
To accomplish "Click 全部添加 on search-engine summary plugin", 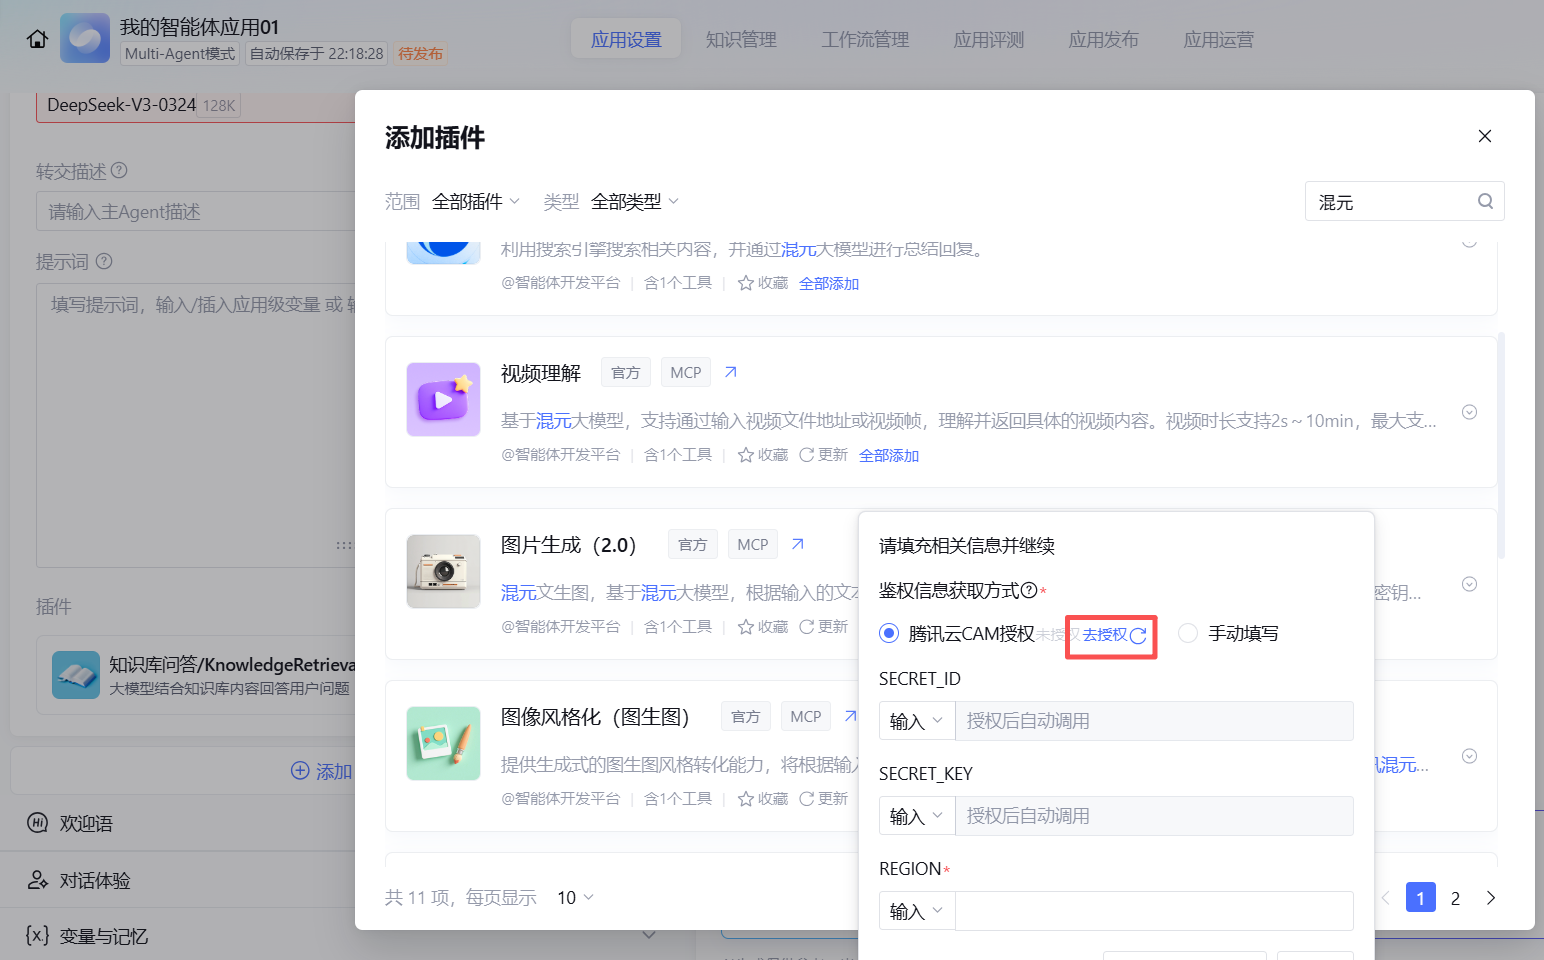I will click(x=829, y=283).
